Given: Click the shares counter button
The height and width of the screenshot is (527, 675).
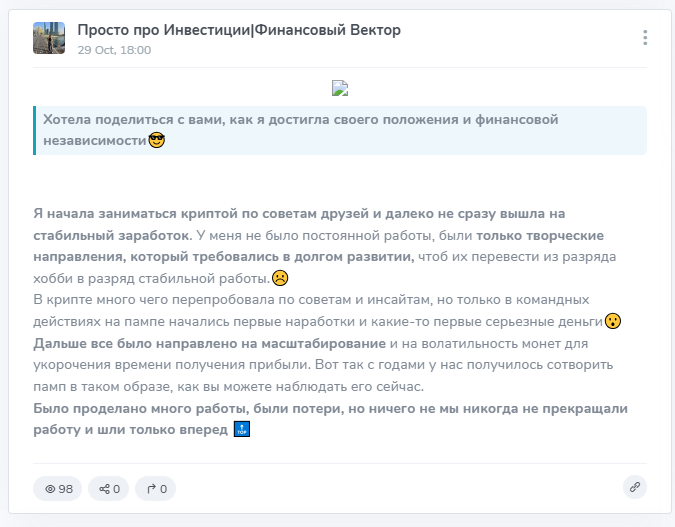Looking at the screenshot, I should [108, 489].
